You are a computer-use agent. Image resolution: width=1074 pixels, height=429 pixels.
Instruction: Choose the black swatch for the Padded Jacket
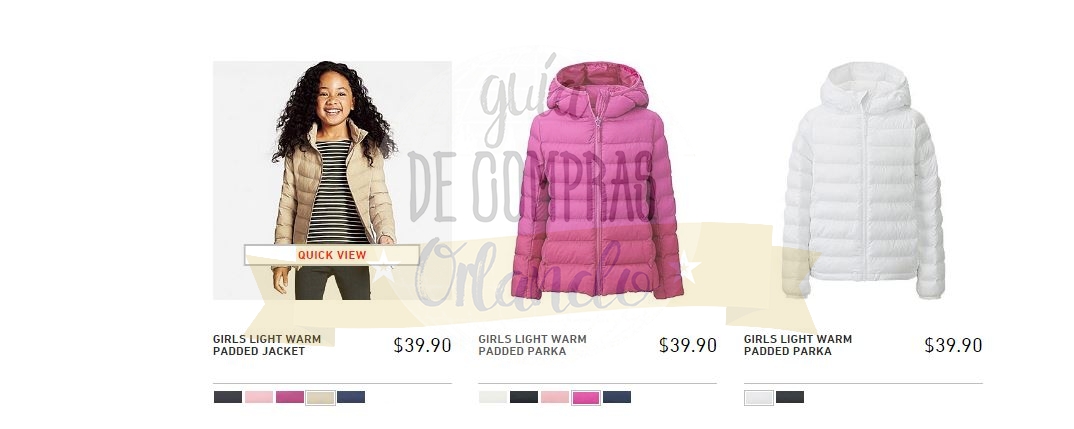(x=227, y=397)
